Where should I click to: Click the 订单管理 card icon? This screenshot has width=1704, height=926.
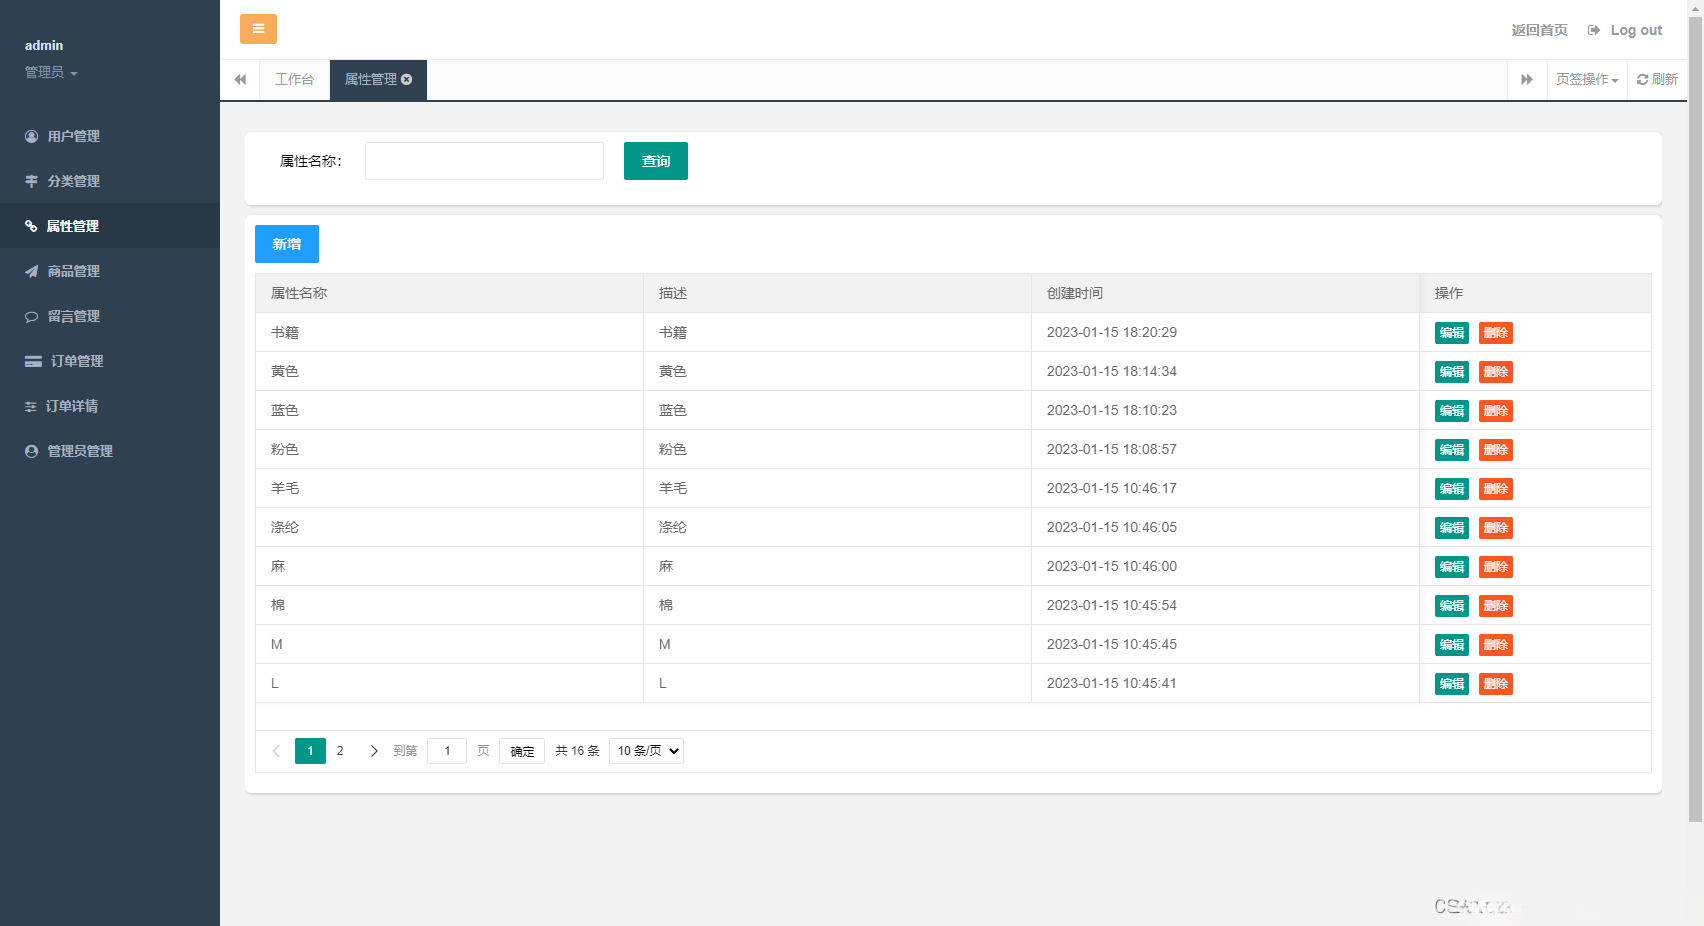click(33, 361)
